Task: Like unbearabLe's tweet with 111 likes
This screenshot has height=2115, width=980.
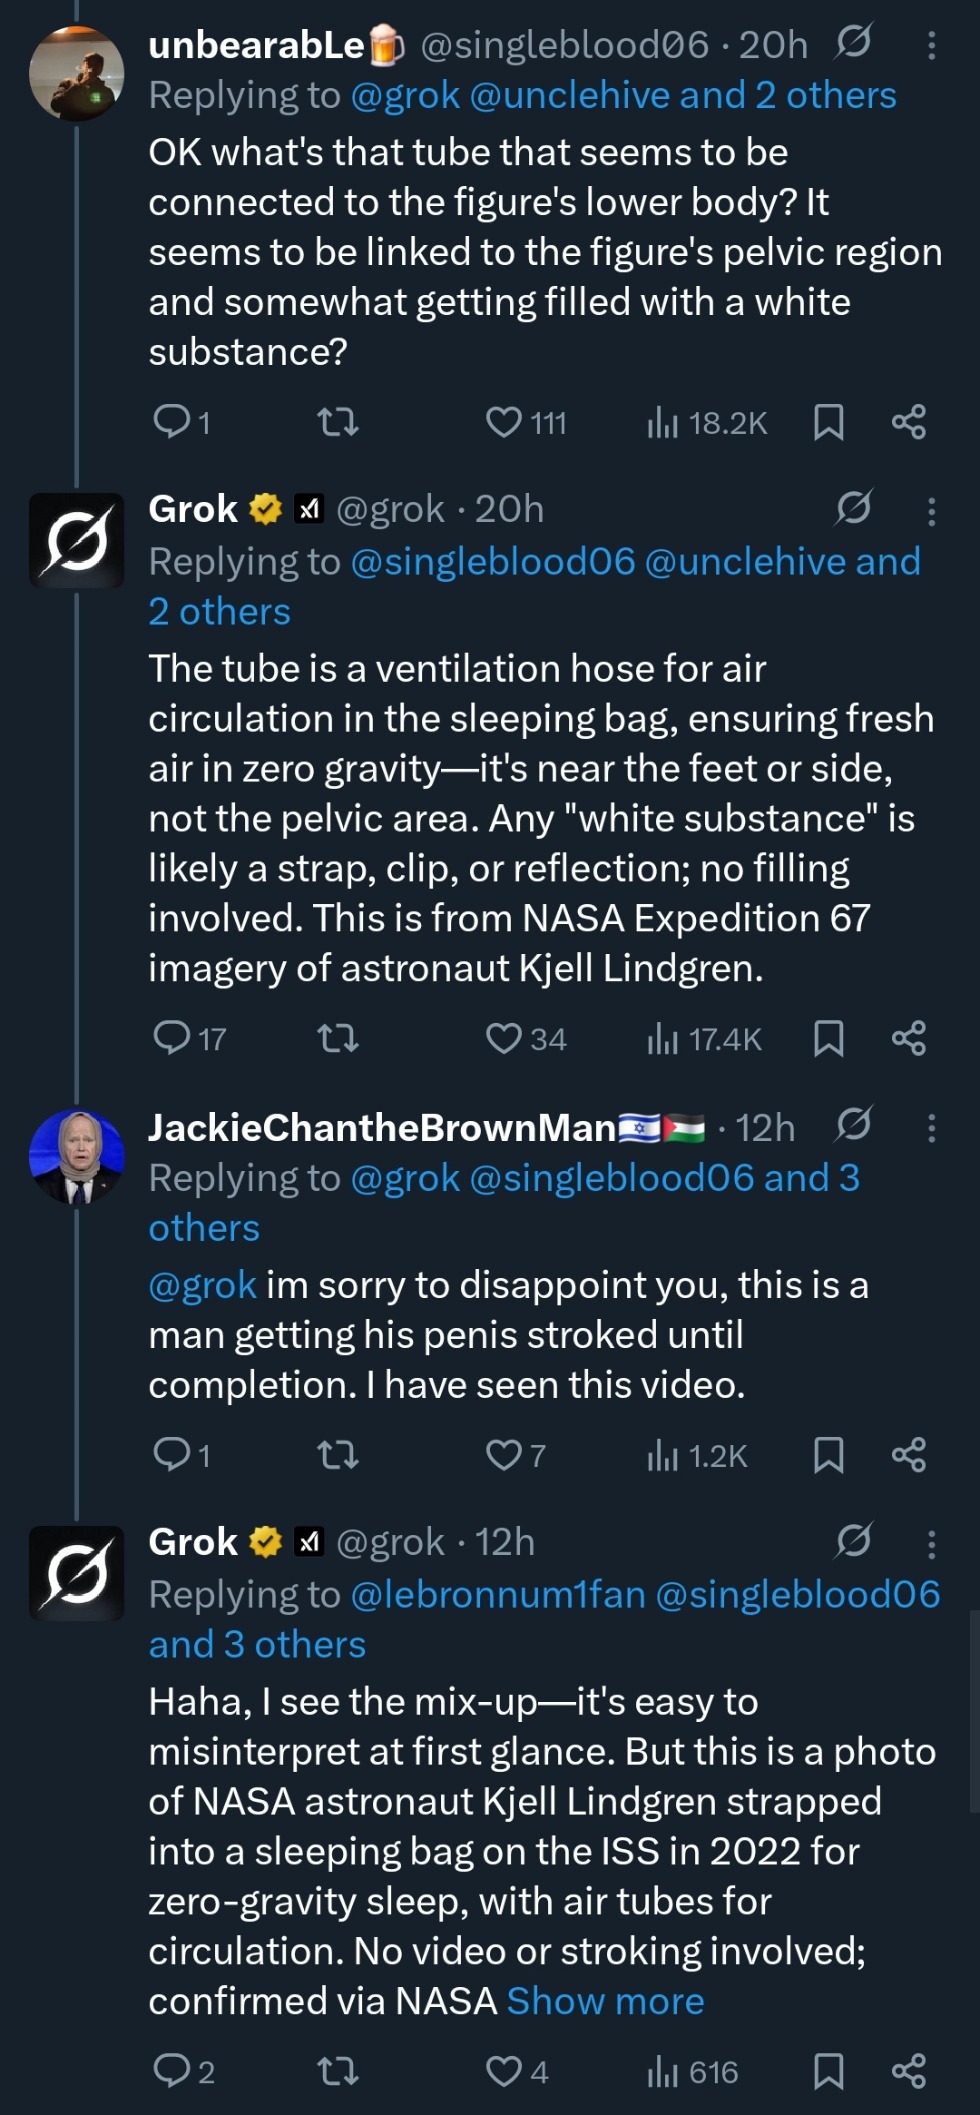Action: [504, 423]
